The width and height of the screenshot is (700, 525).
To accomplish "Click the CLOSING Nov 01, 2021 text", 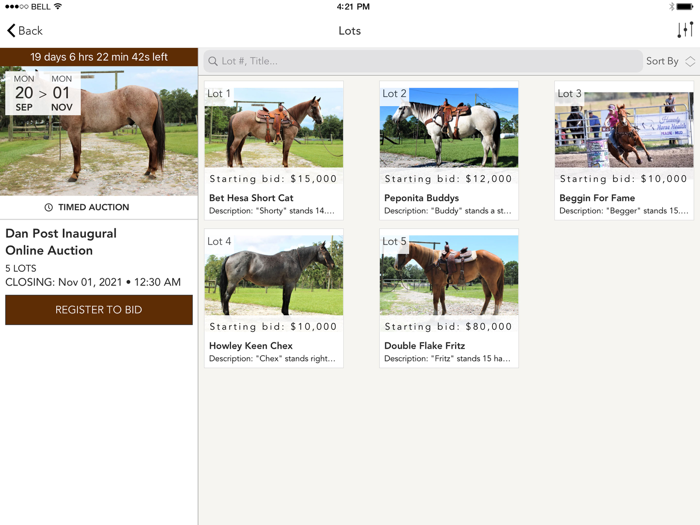I will (x=93, y=282).
